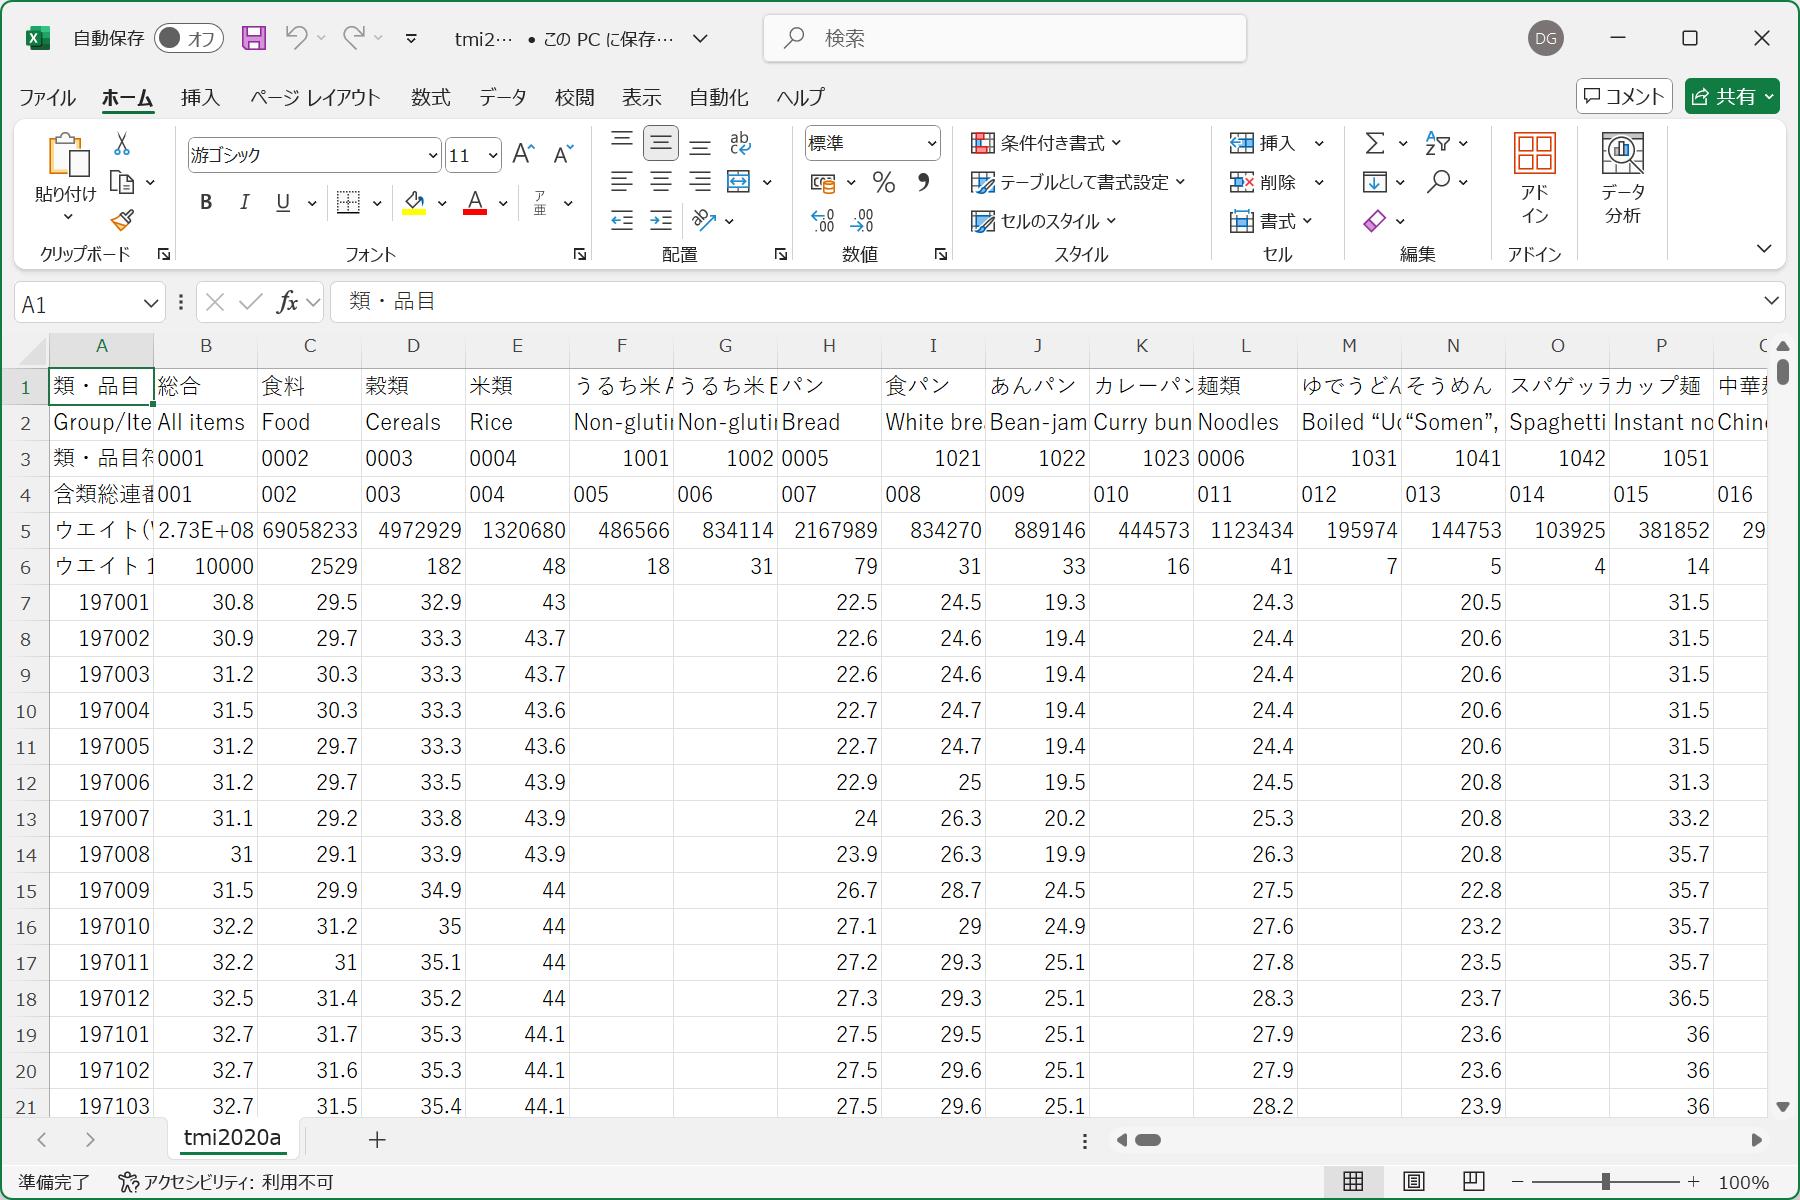Image resolution: width=1800 pixels, height=1200 pixels.
Task: Toggle Middle Align vertical alignment
Action: [661, 143]
